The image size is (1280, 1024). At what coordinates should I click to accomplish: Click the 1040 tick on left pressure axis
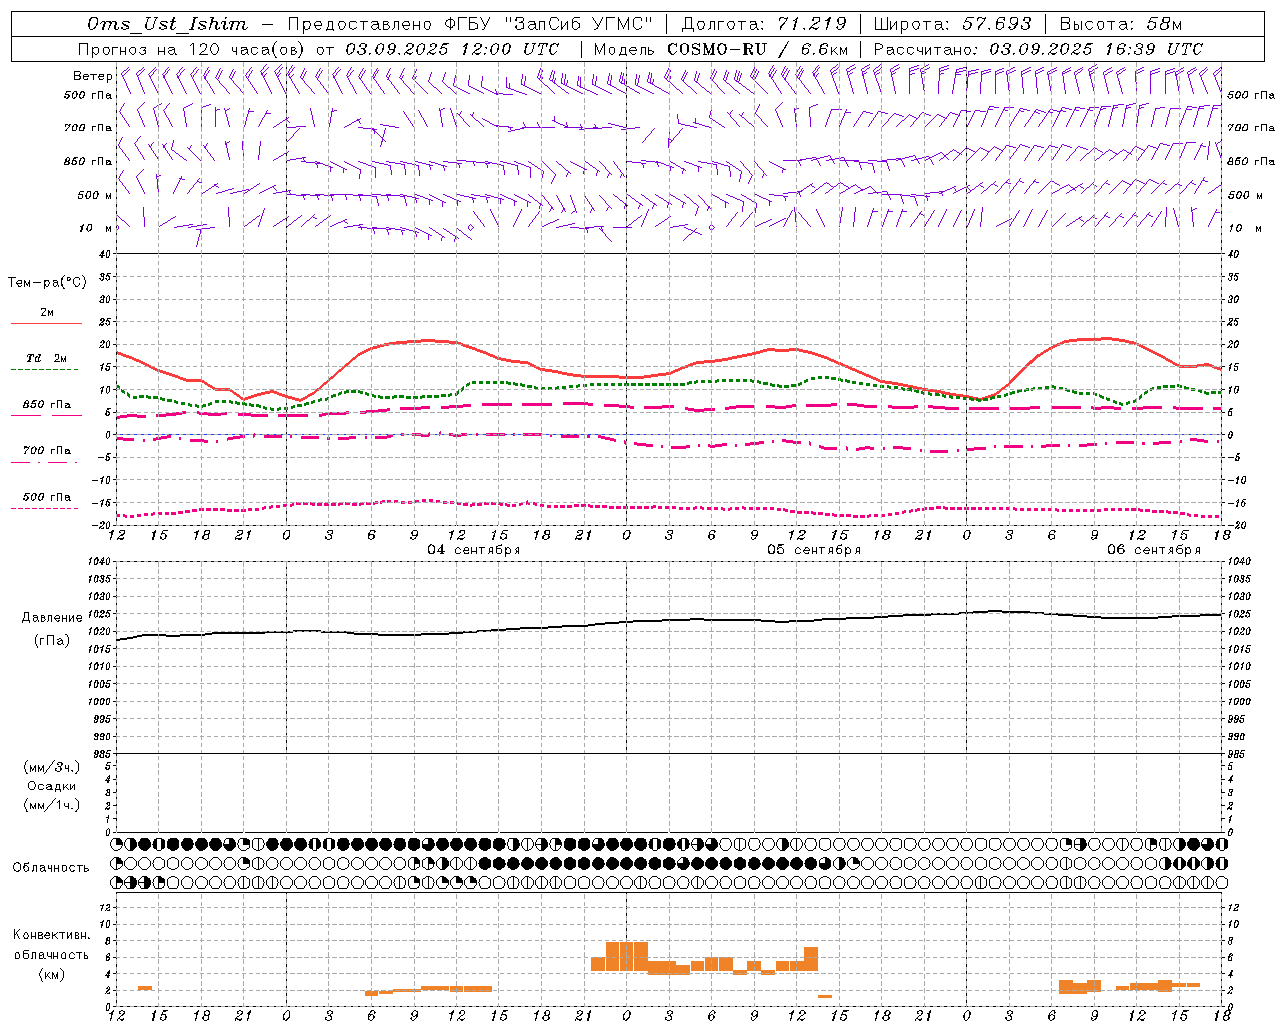tap(97, 562)
